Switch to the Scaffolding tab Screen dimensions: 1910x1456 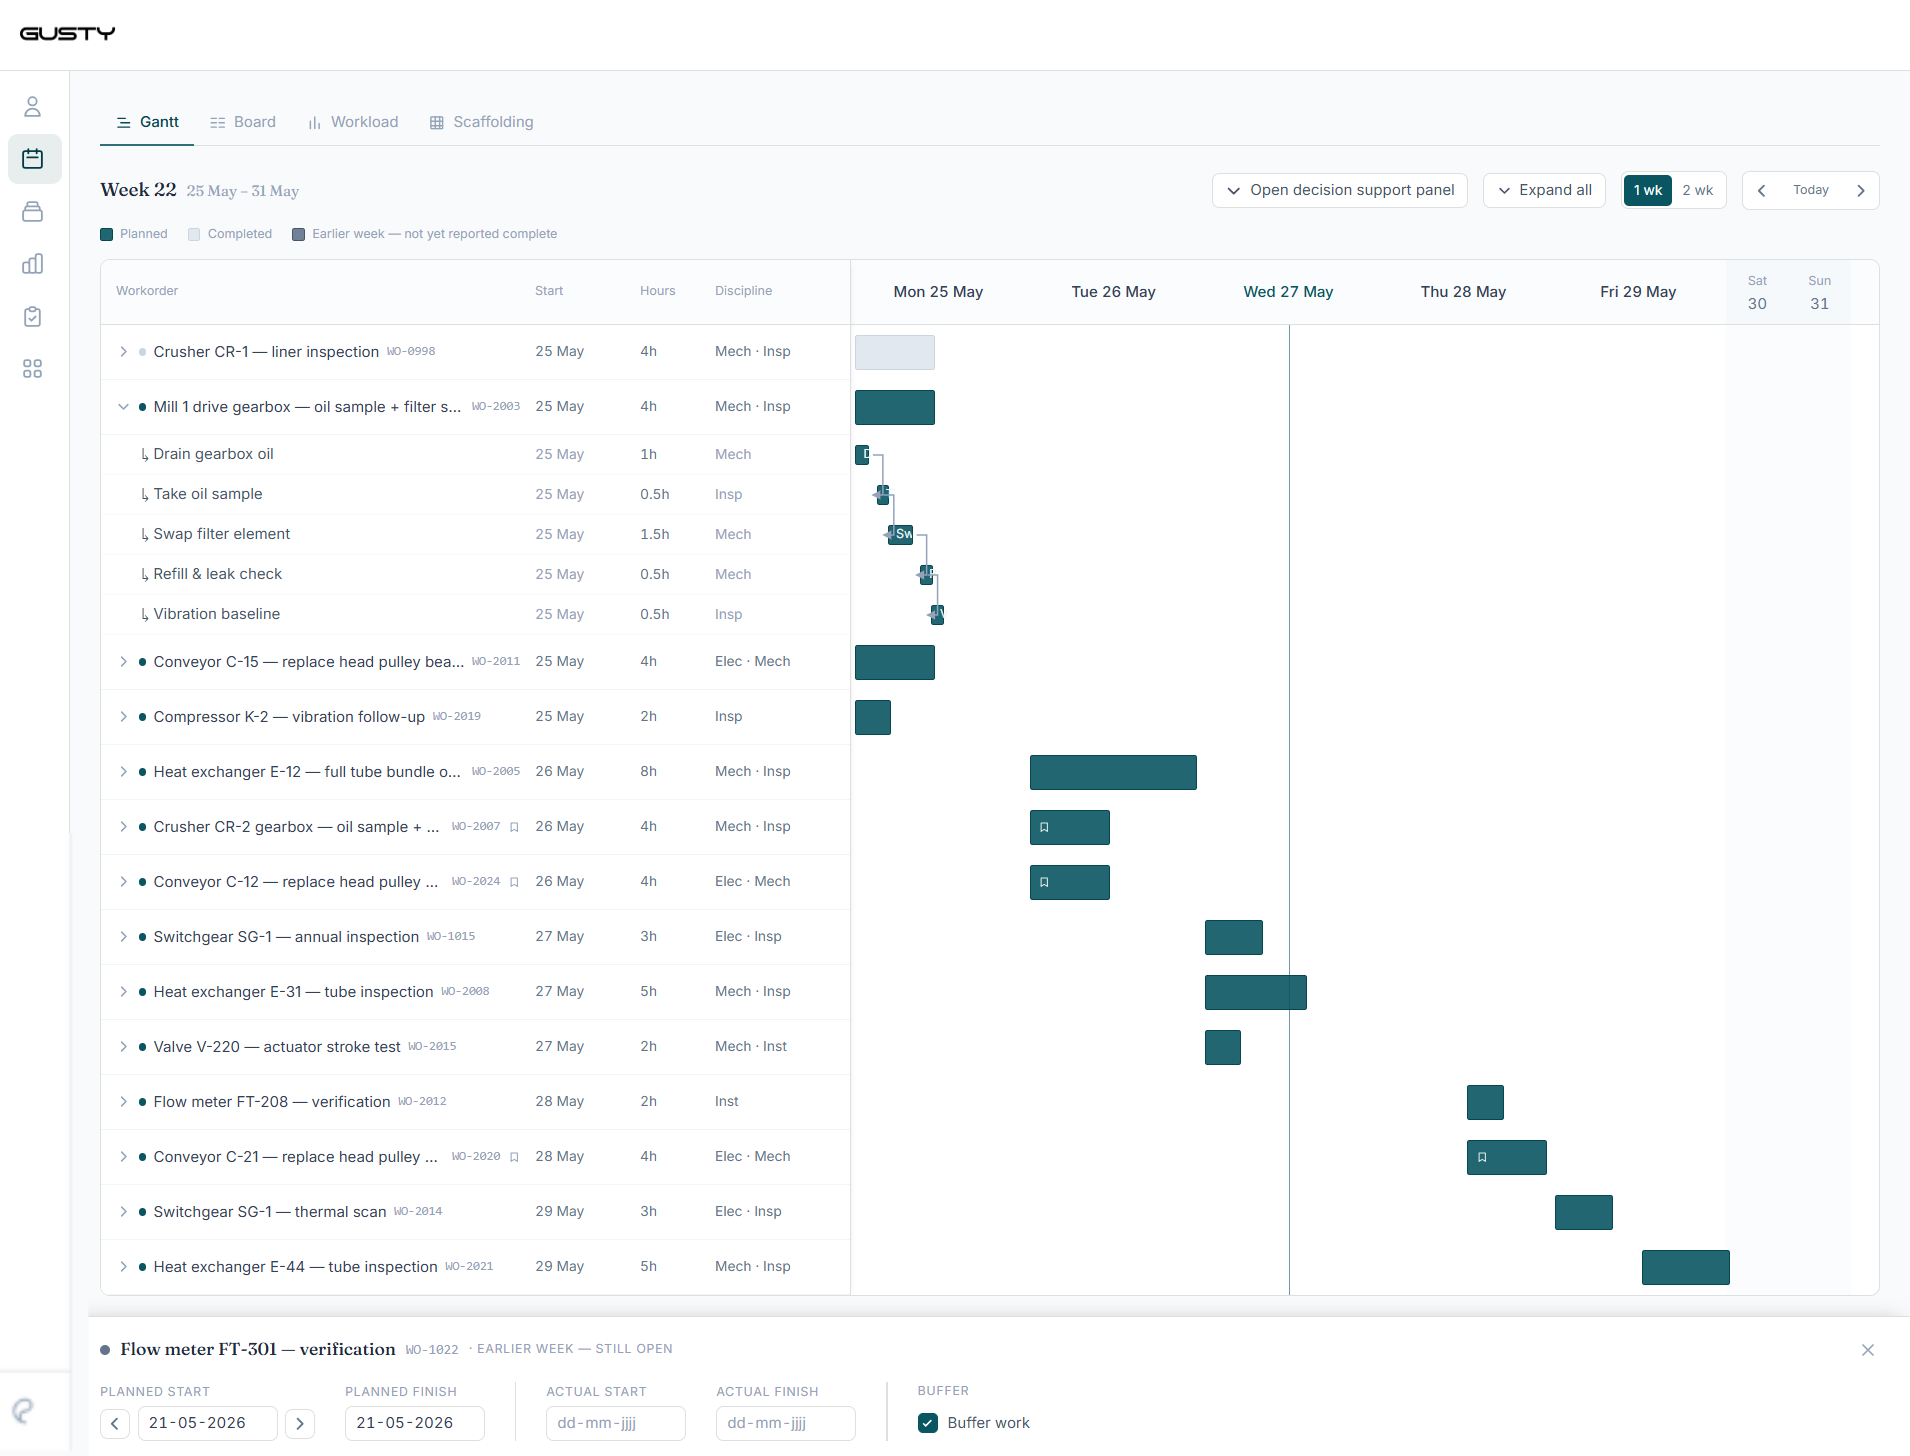coord(482,122)
